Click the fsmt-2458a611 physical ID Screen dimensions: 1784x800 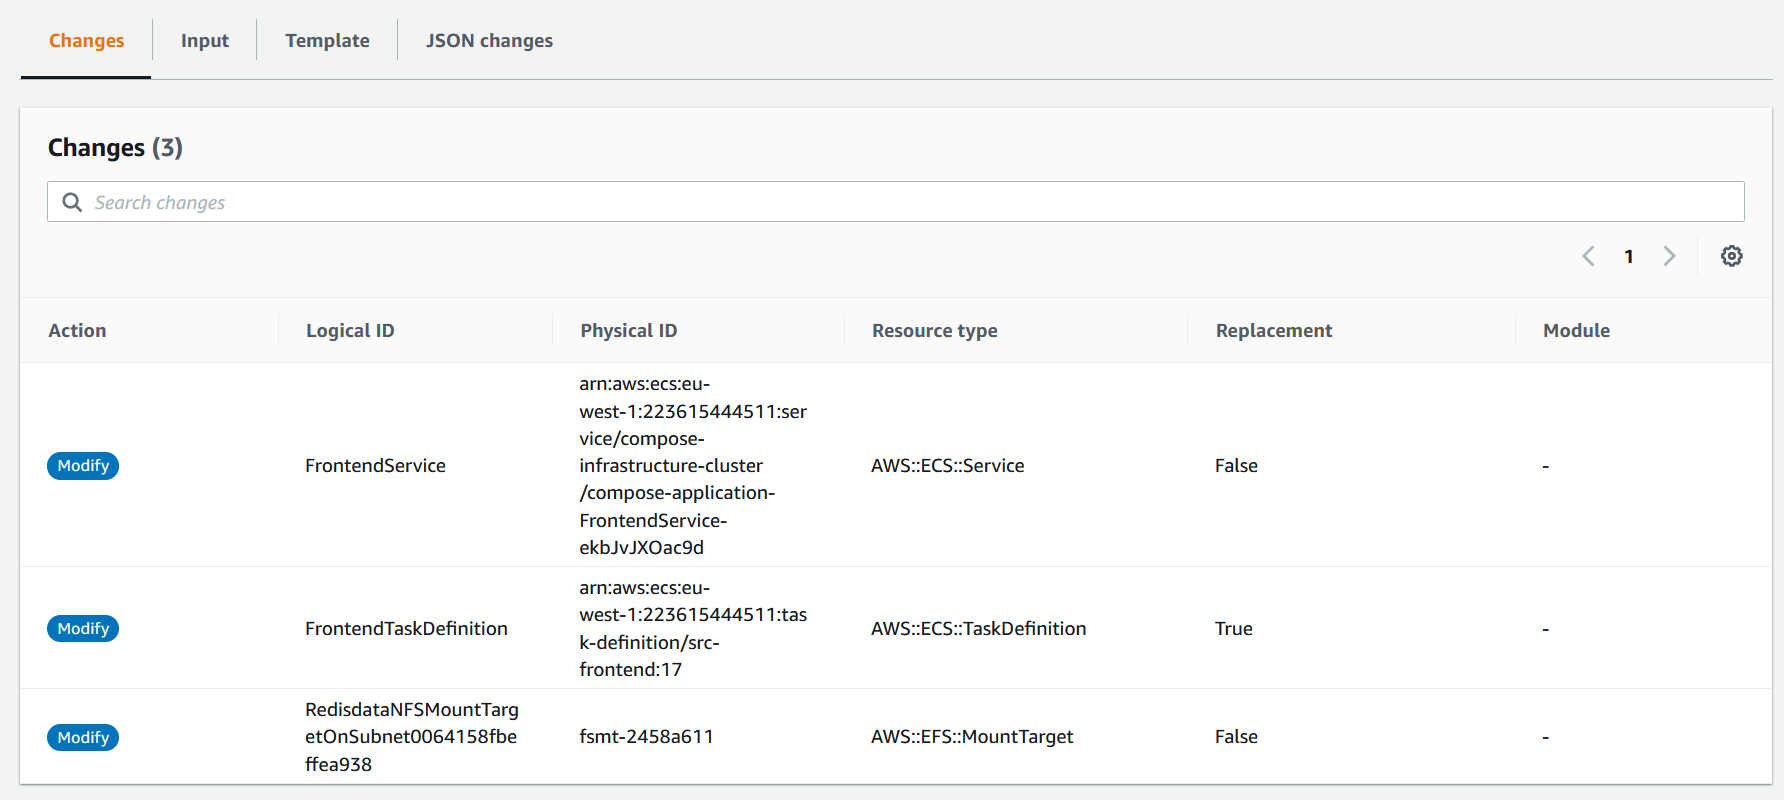(646, 737)
